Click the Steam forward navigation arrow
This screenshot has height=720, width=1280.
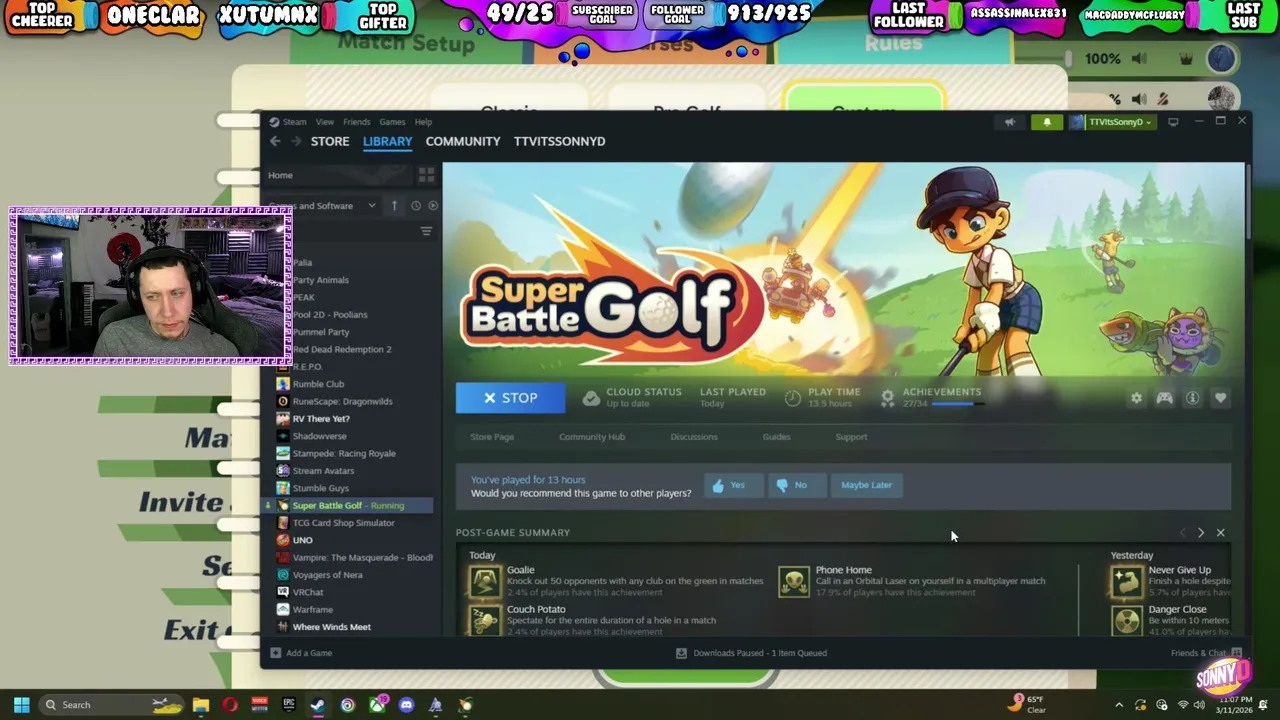click(296, 141)
